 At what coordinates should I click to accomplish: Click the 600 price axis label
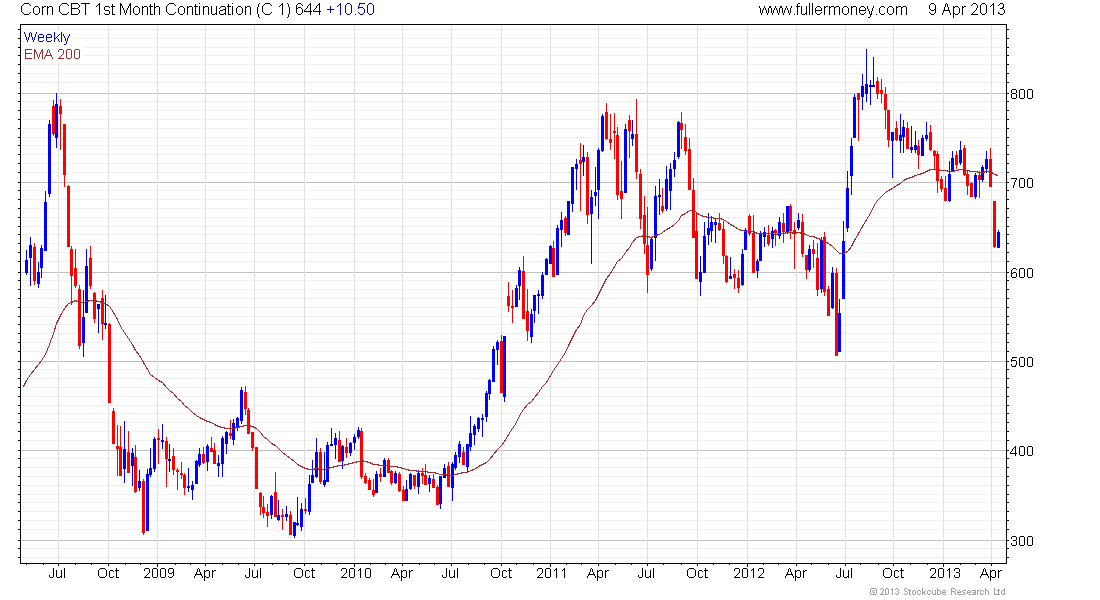[x=1021, y=273]
